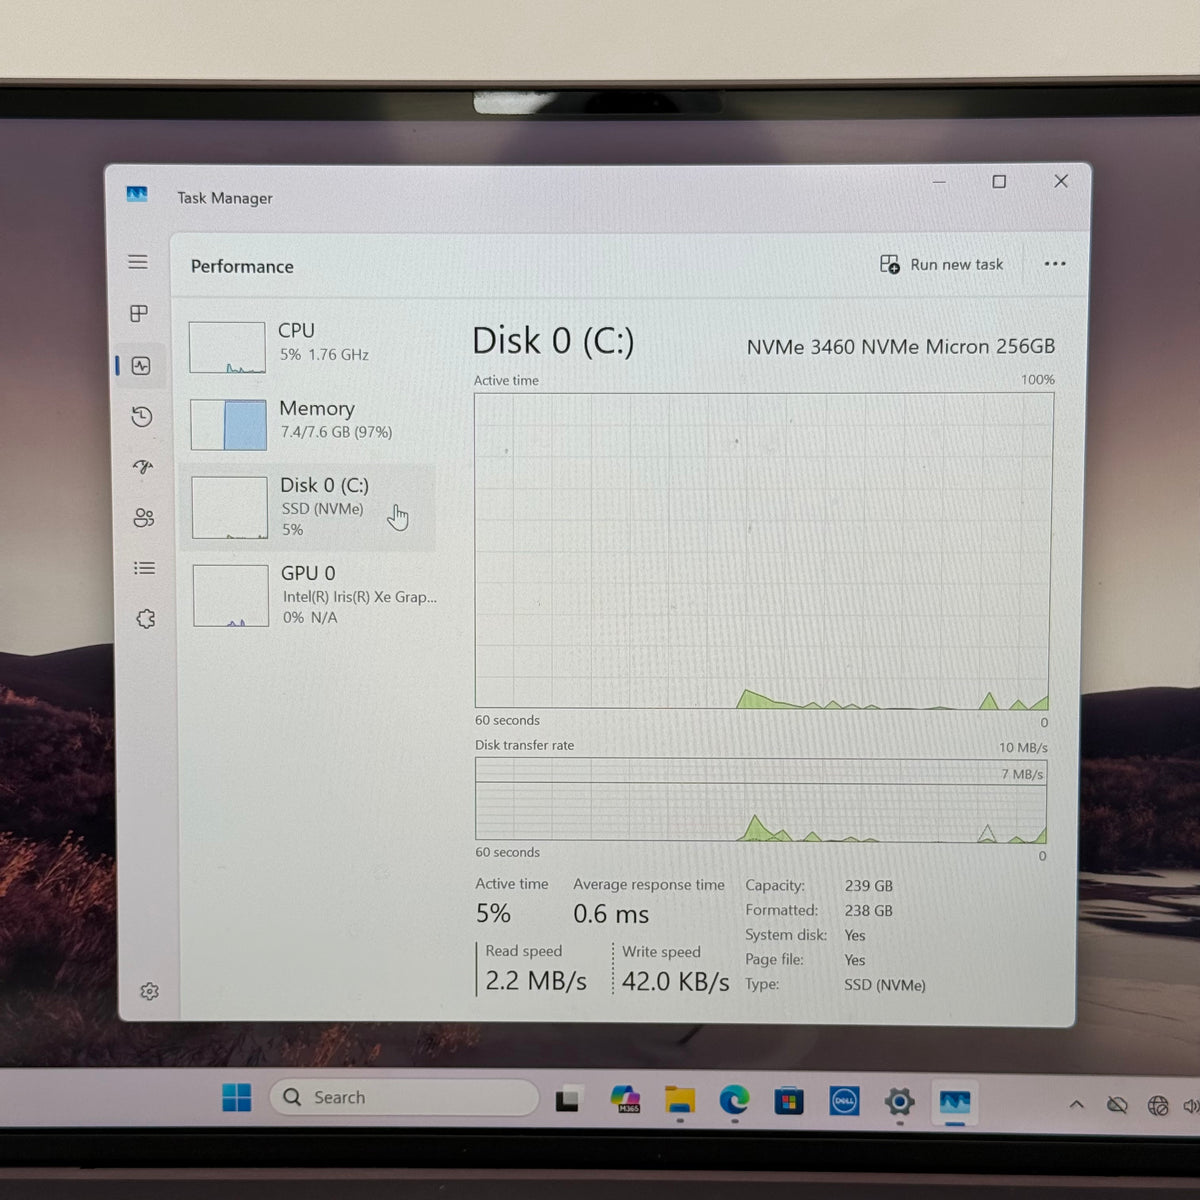Screen dimensions: 1200x1200
Task: Click the 'Performance' page heading
Action: tap(242, 266)
